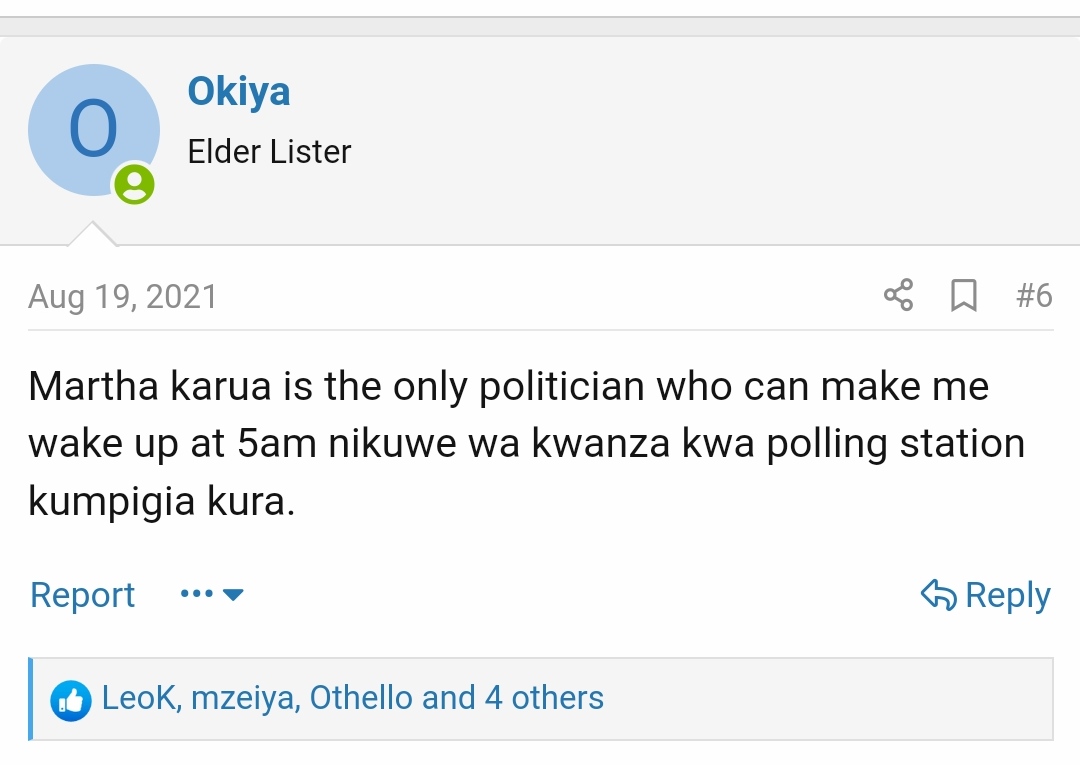Click the green online status badge
The image size is (1080, 765).
point(134,184)
